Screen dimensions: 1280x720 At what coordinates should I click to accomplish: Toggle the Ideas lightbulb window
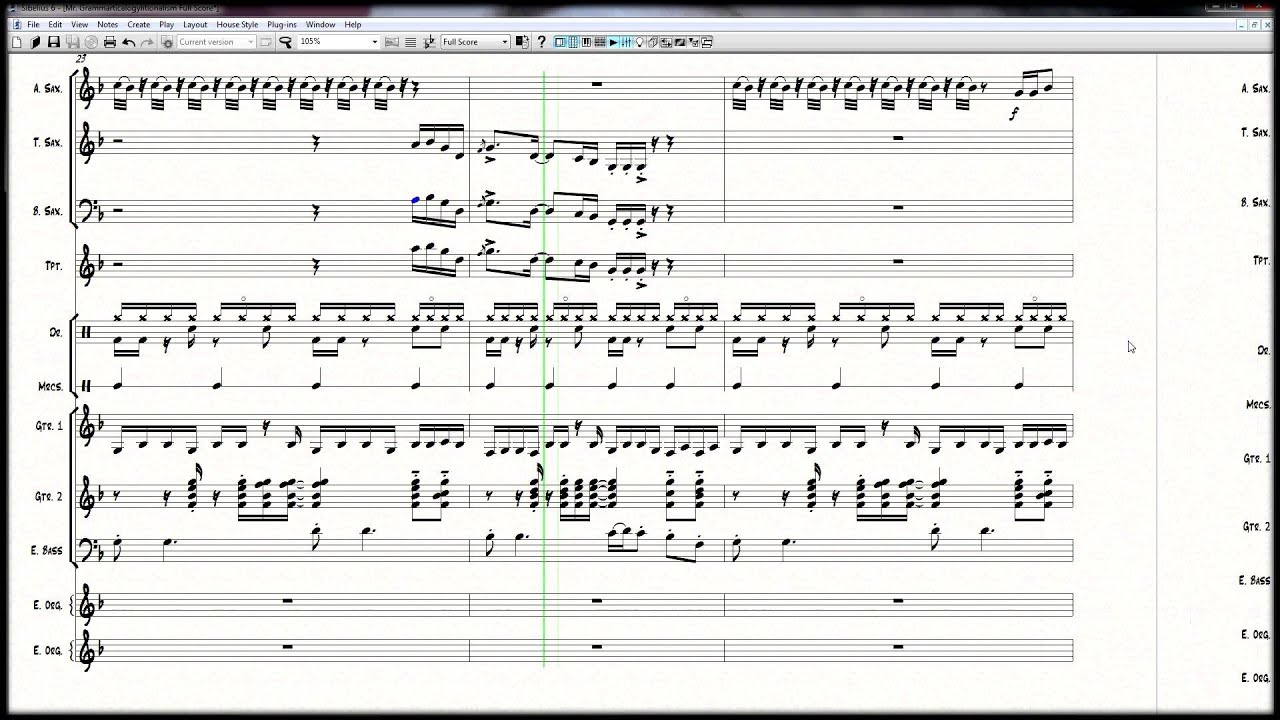click(639, 42)
